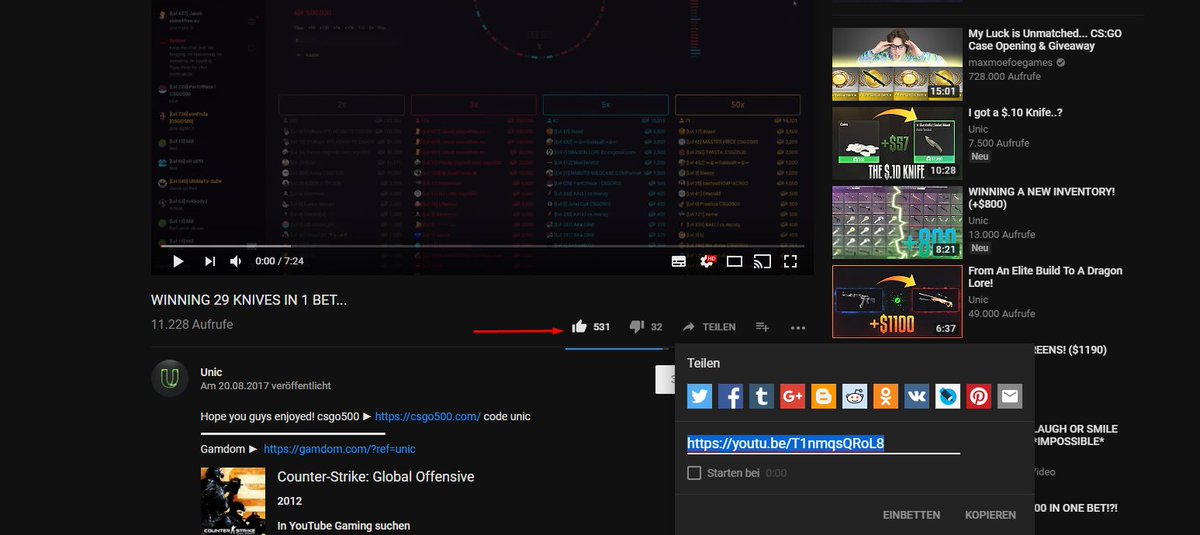The image size is (1200, 535).
Task: Click the 0:00 / 7:24 time display
Action: click(279, 261)
